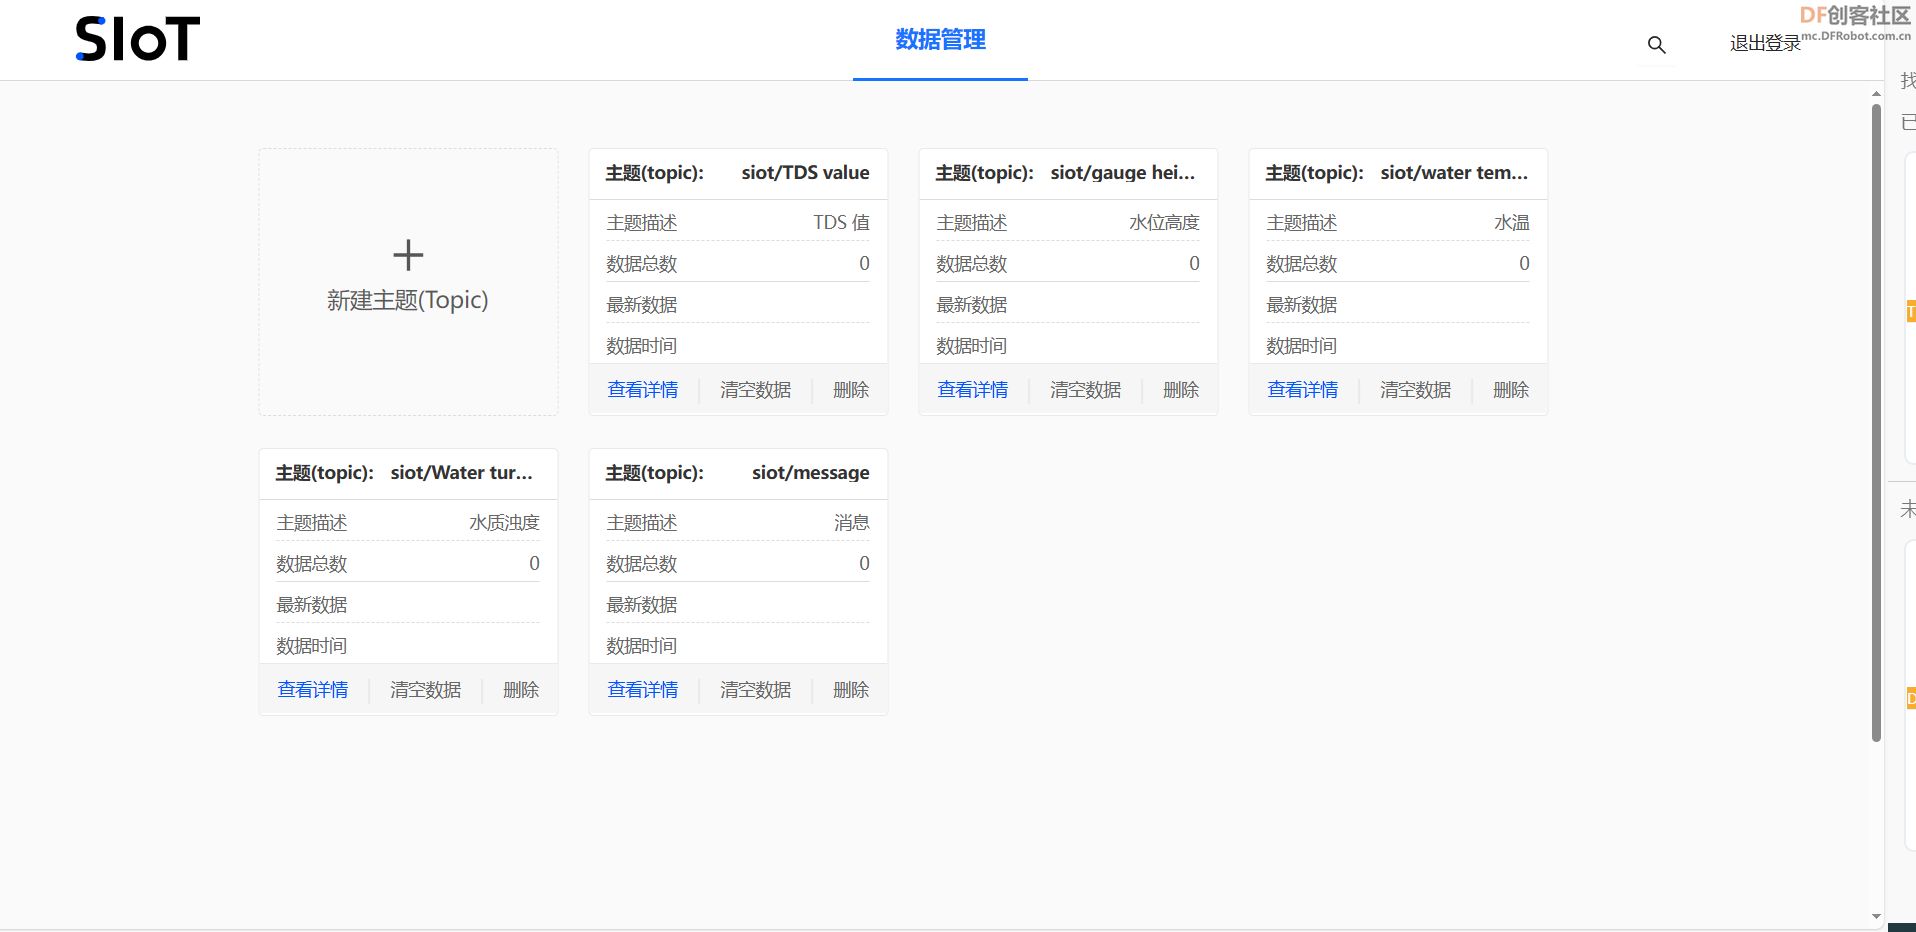Screen dimensions: 1916x932
Task: Clear data of siot/water tem... topic
Action: pos(1416,390)
